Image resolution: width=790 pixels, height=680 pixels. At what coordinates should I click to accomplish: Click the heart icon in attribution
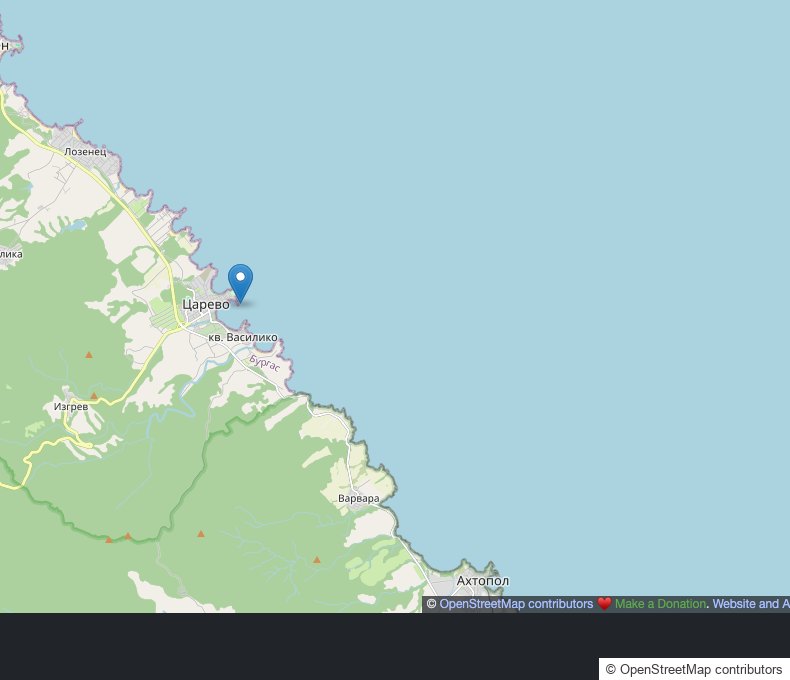(x=604, y=604)
